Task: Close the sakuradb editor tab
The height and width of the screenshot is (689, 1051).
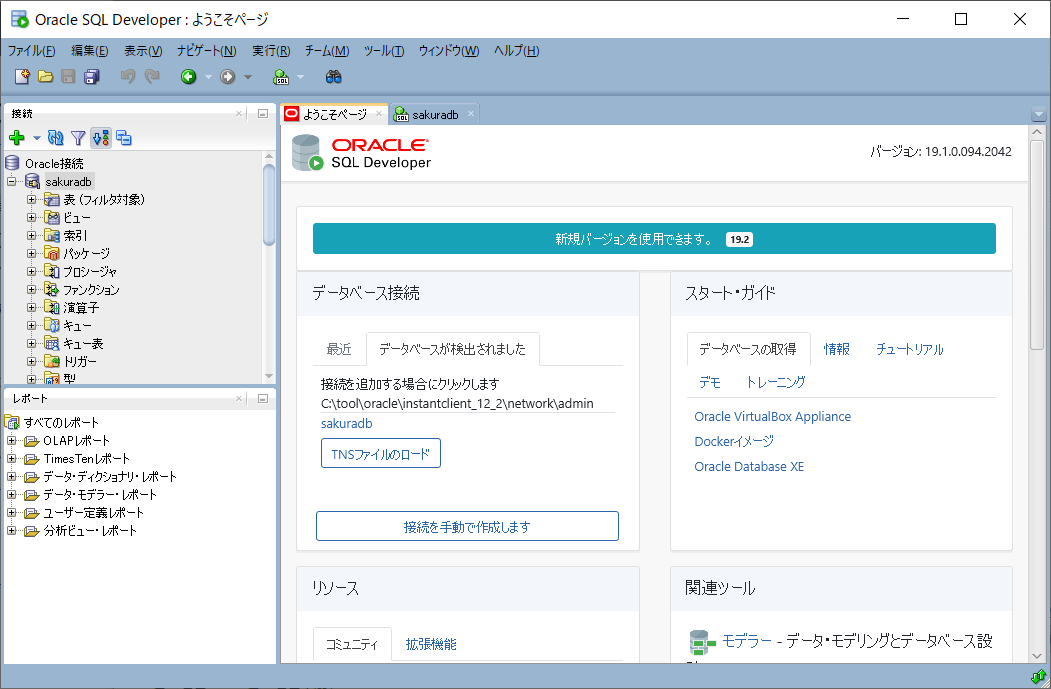Action: point(471,114)
